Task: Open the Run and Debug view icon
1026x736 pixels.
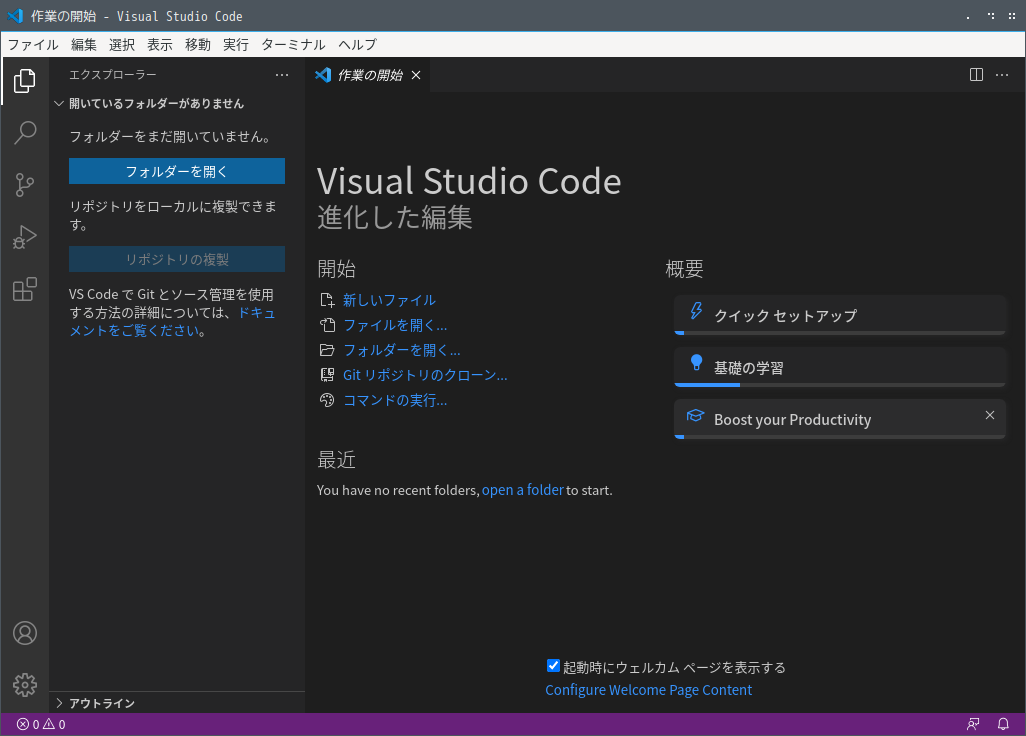Action: tap(25, 237)
